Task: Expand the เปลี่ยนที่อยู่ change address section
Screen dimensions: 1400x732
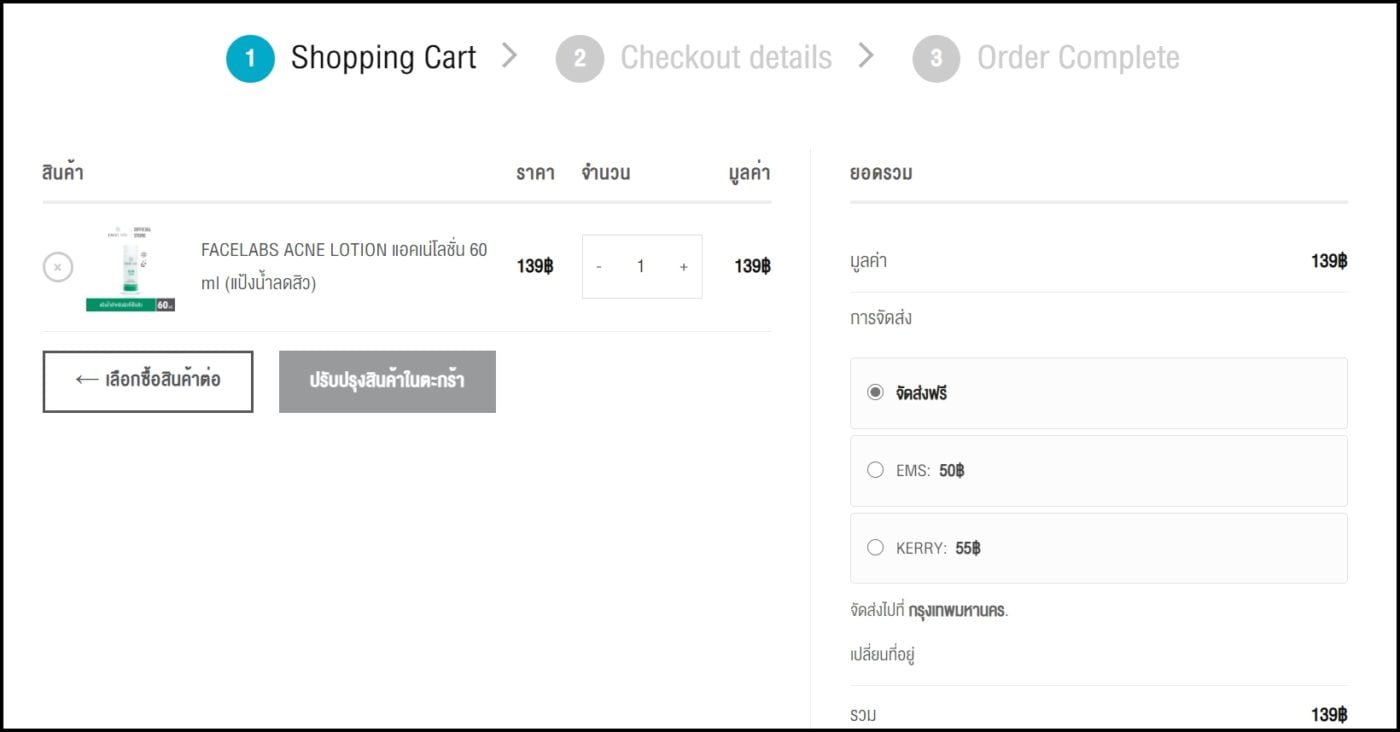Action: point(882,656)
